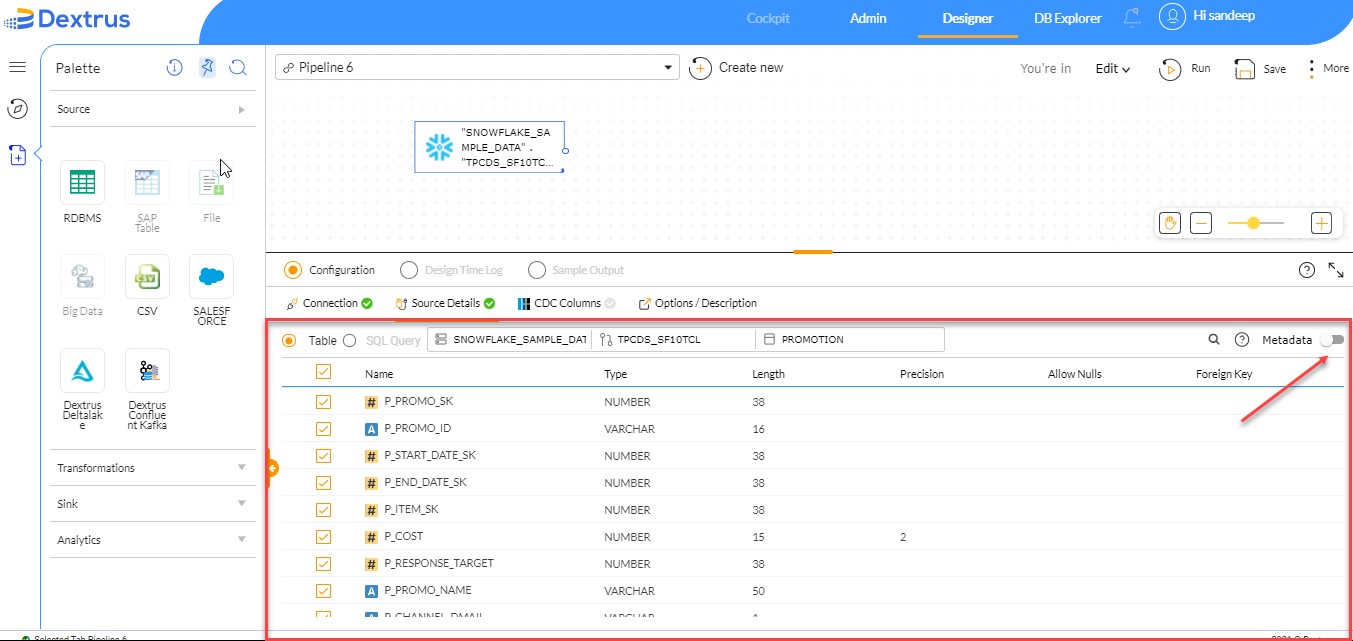This screenshot has height=641, width=1353.
Task: Open the Edit mode dropdown
Action: coord(1112,69)
